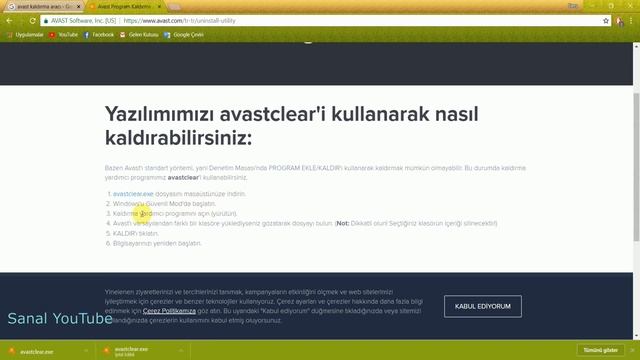Click the page vertical scrollbar thumb
640x360 pixels.
[x=636, y=167]
